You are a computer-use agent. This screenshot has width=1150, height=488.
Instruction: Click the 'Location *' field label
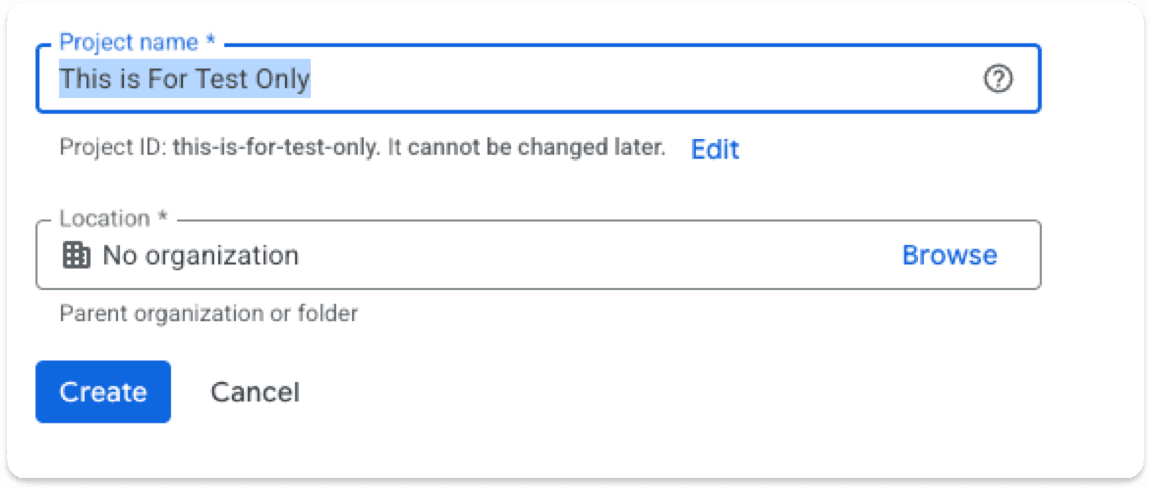pyautogui.click(x=114, y=219)
